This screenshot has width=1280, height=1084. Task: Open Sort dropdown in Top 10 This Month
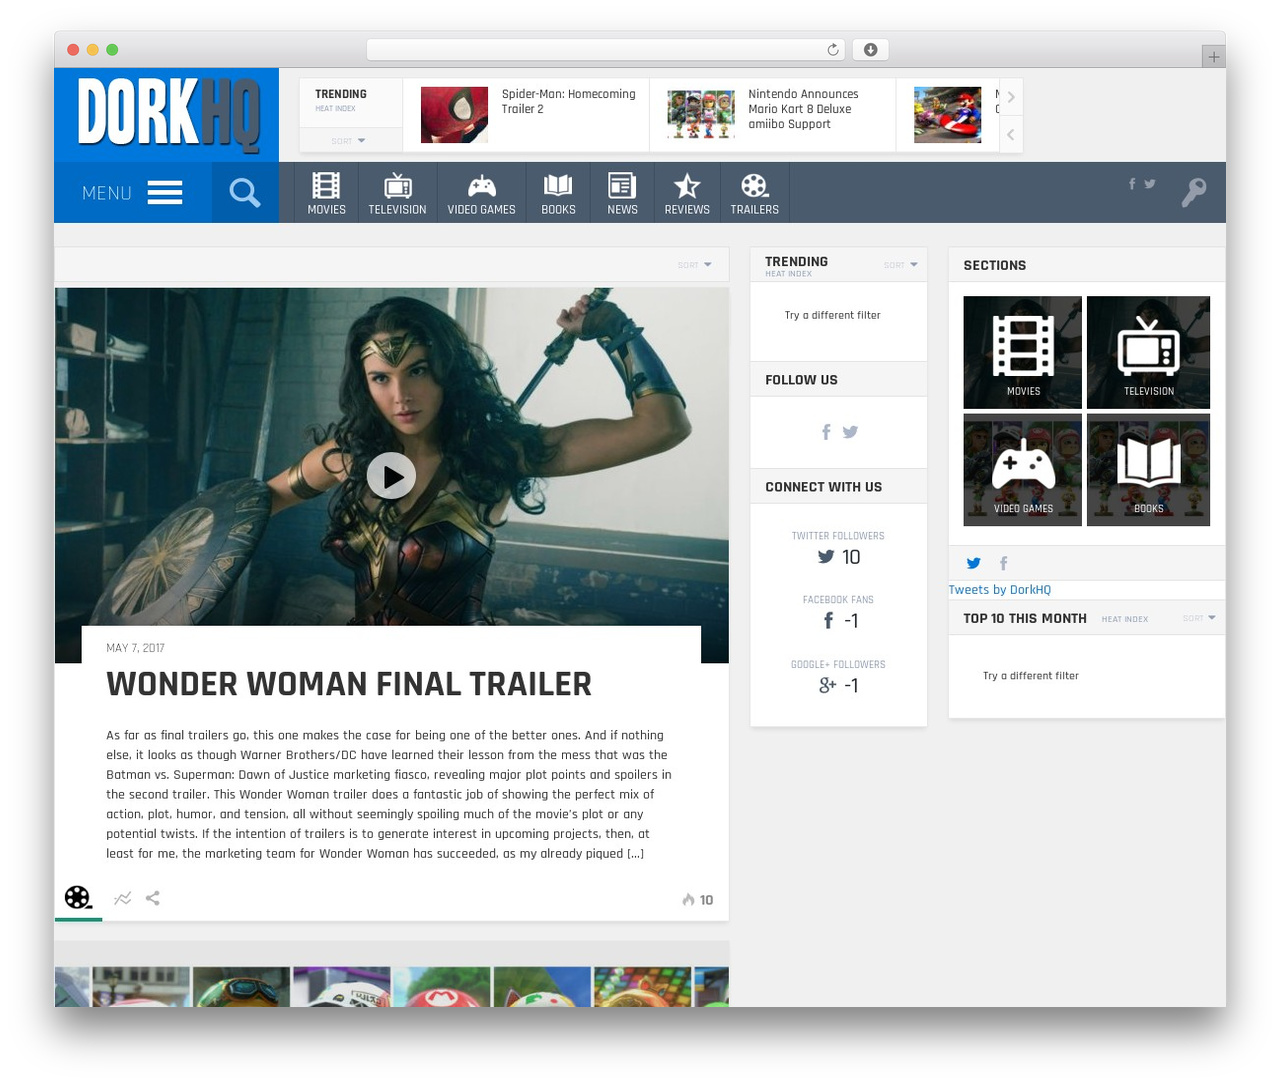1199,618
